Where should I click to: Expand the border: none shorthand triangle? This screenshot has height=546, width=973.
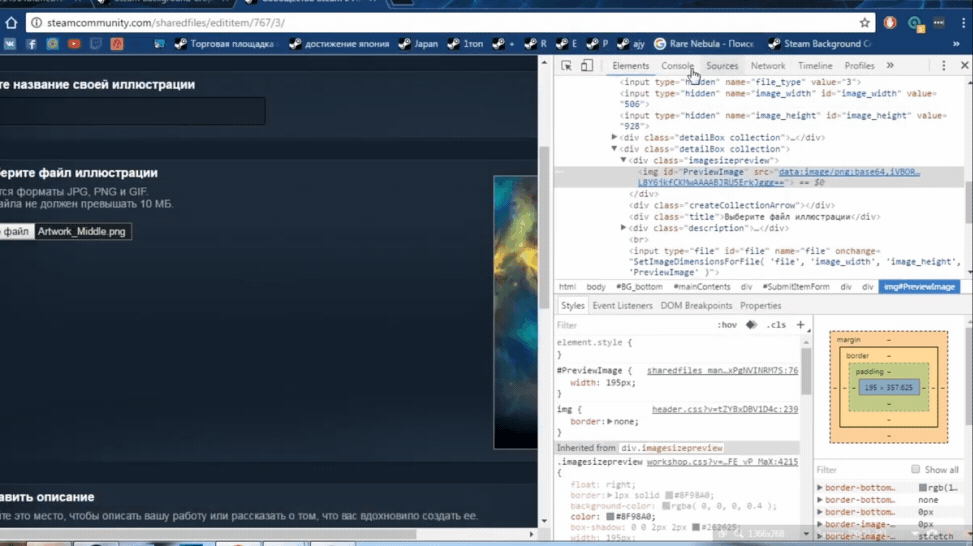(609, 421)
